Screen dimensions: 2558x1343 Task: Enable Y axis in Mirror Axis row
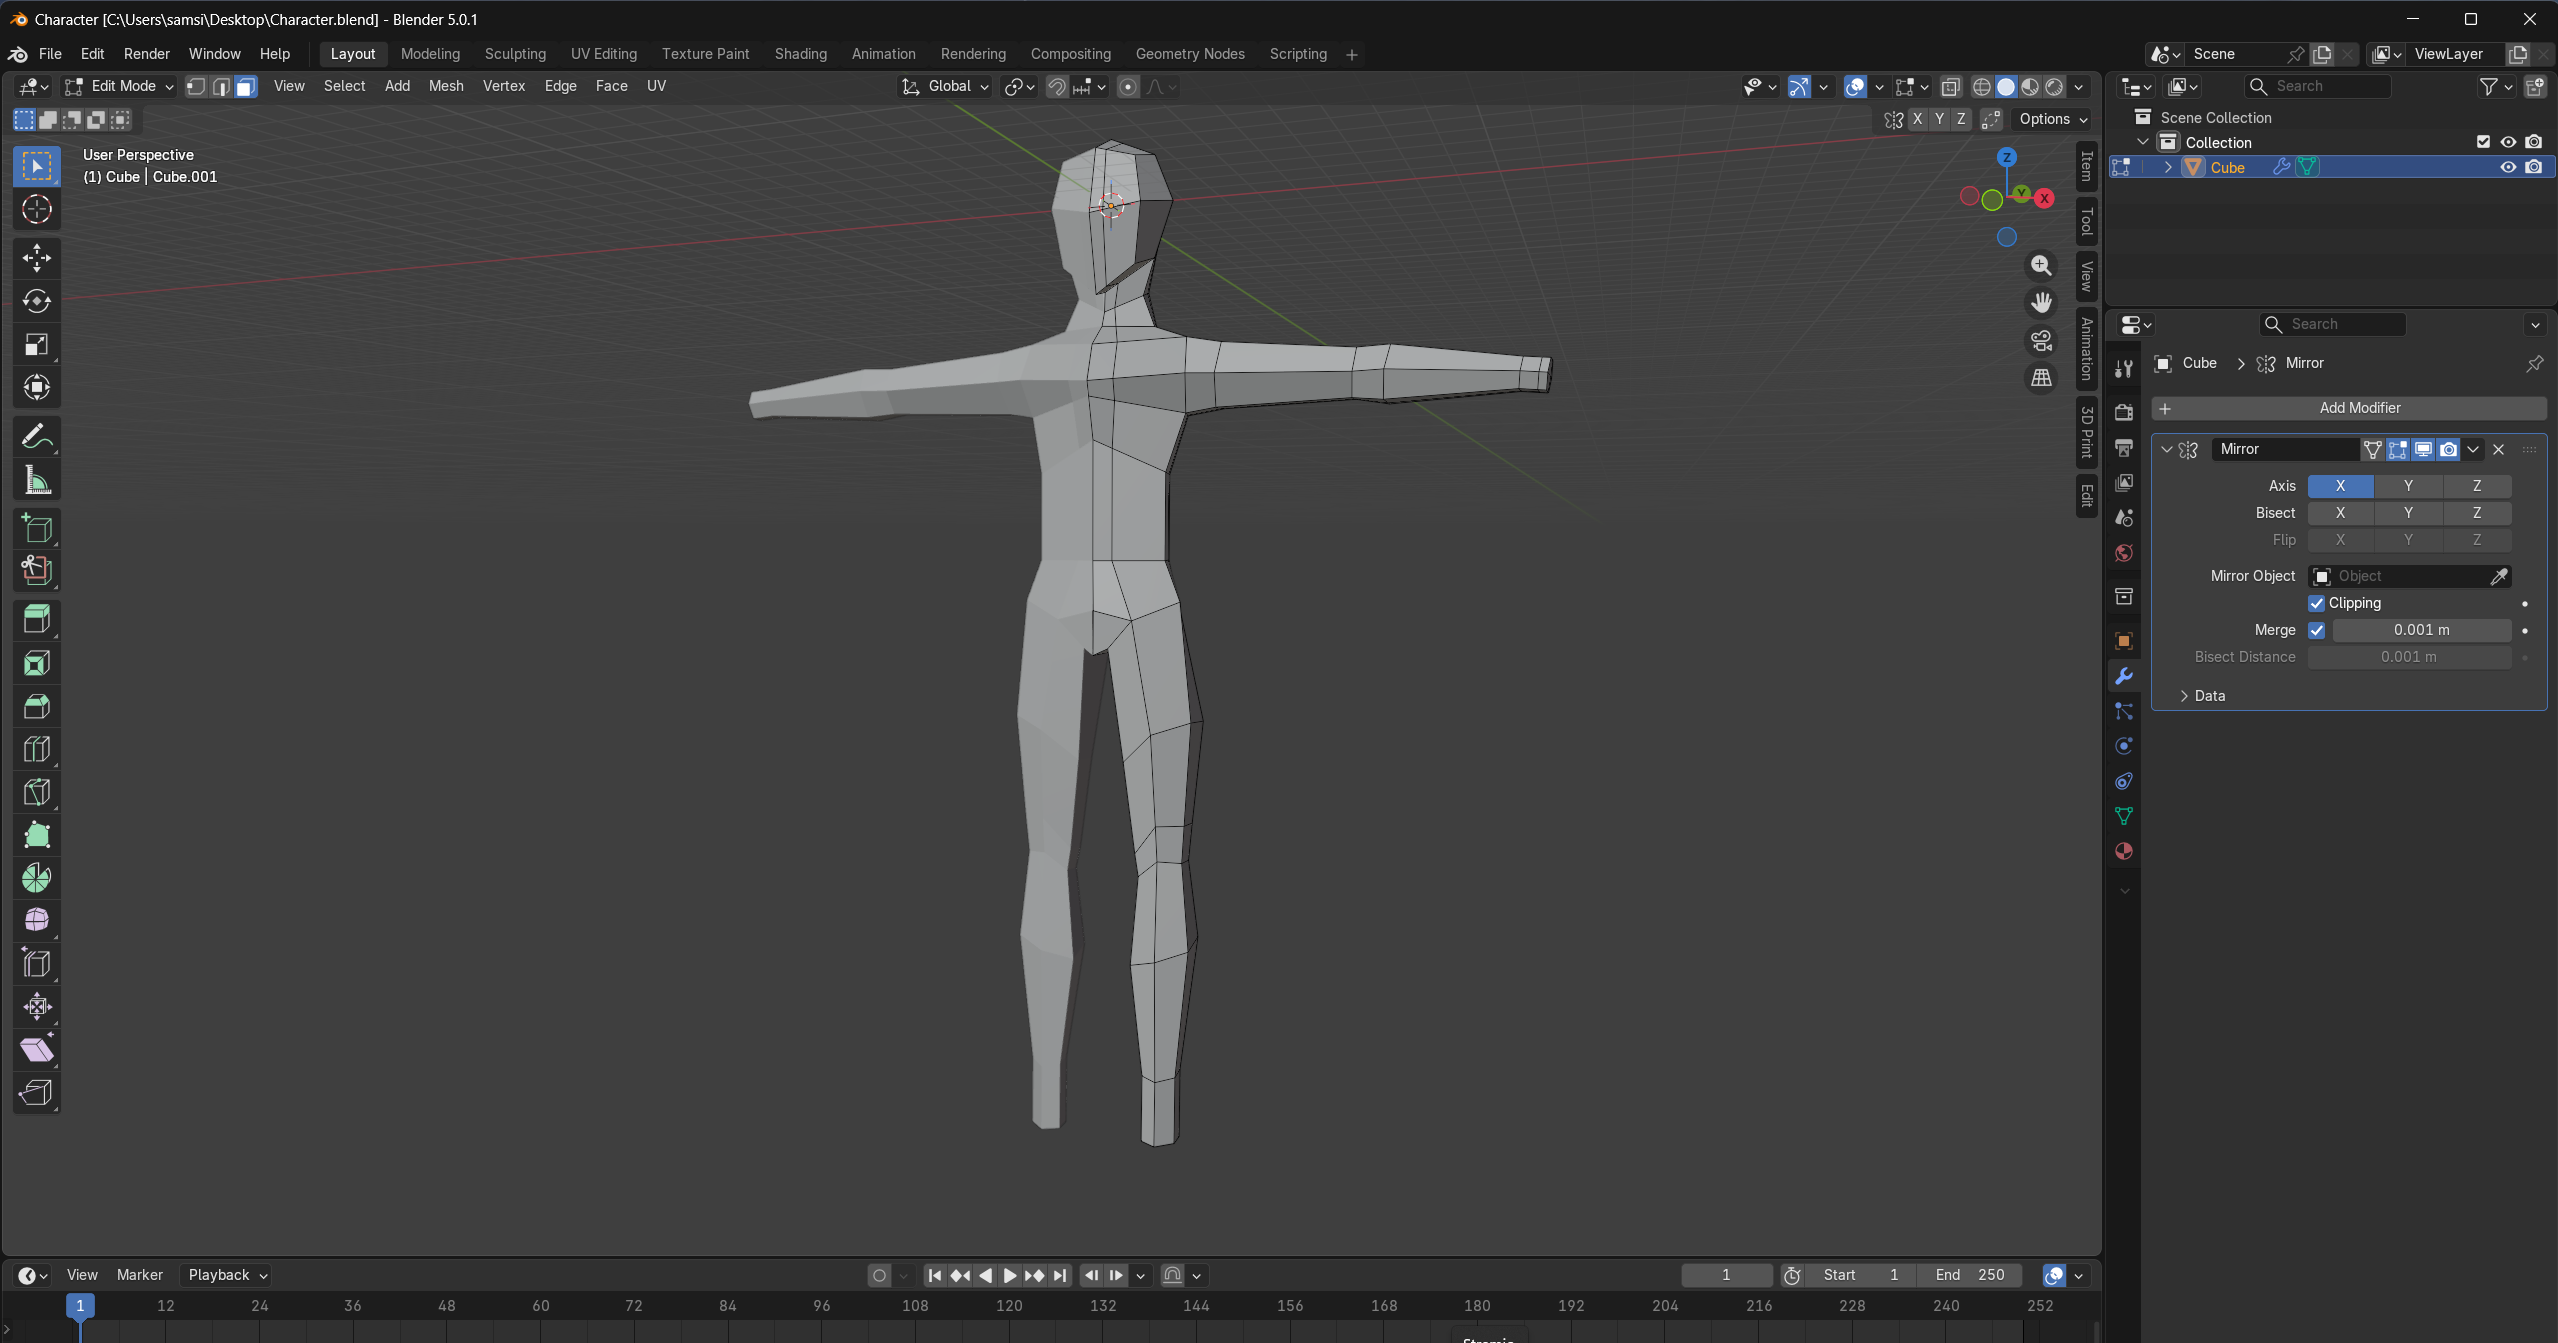tap(2408, 486)
